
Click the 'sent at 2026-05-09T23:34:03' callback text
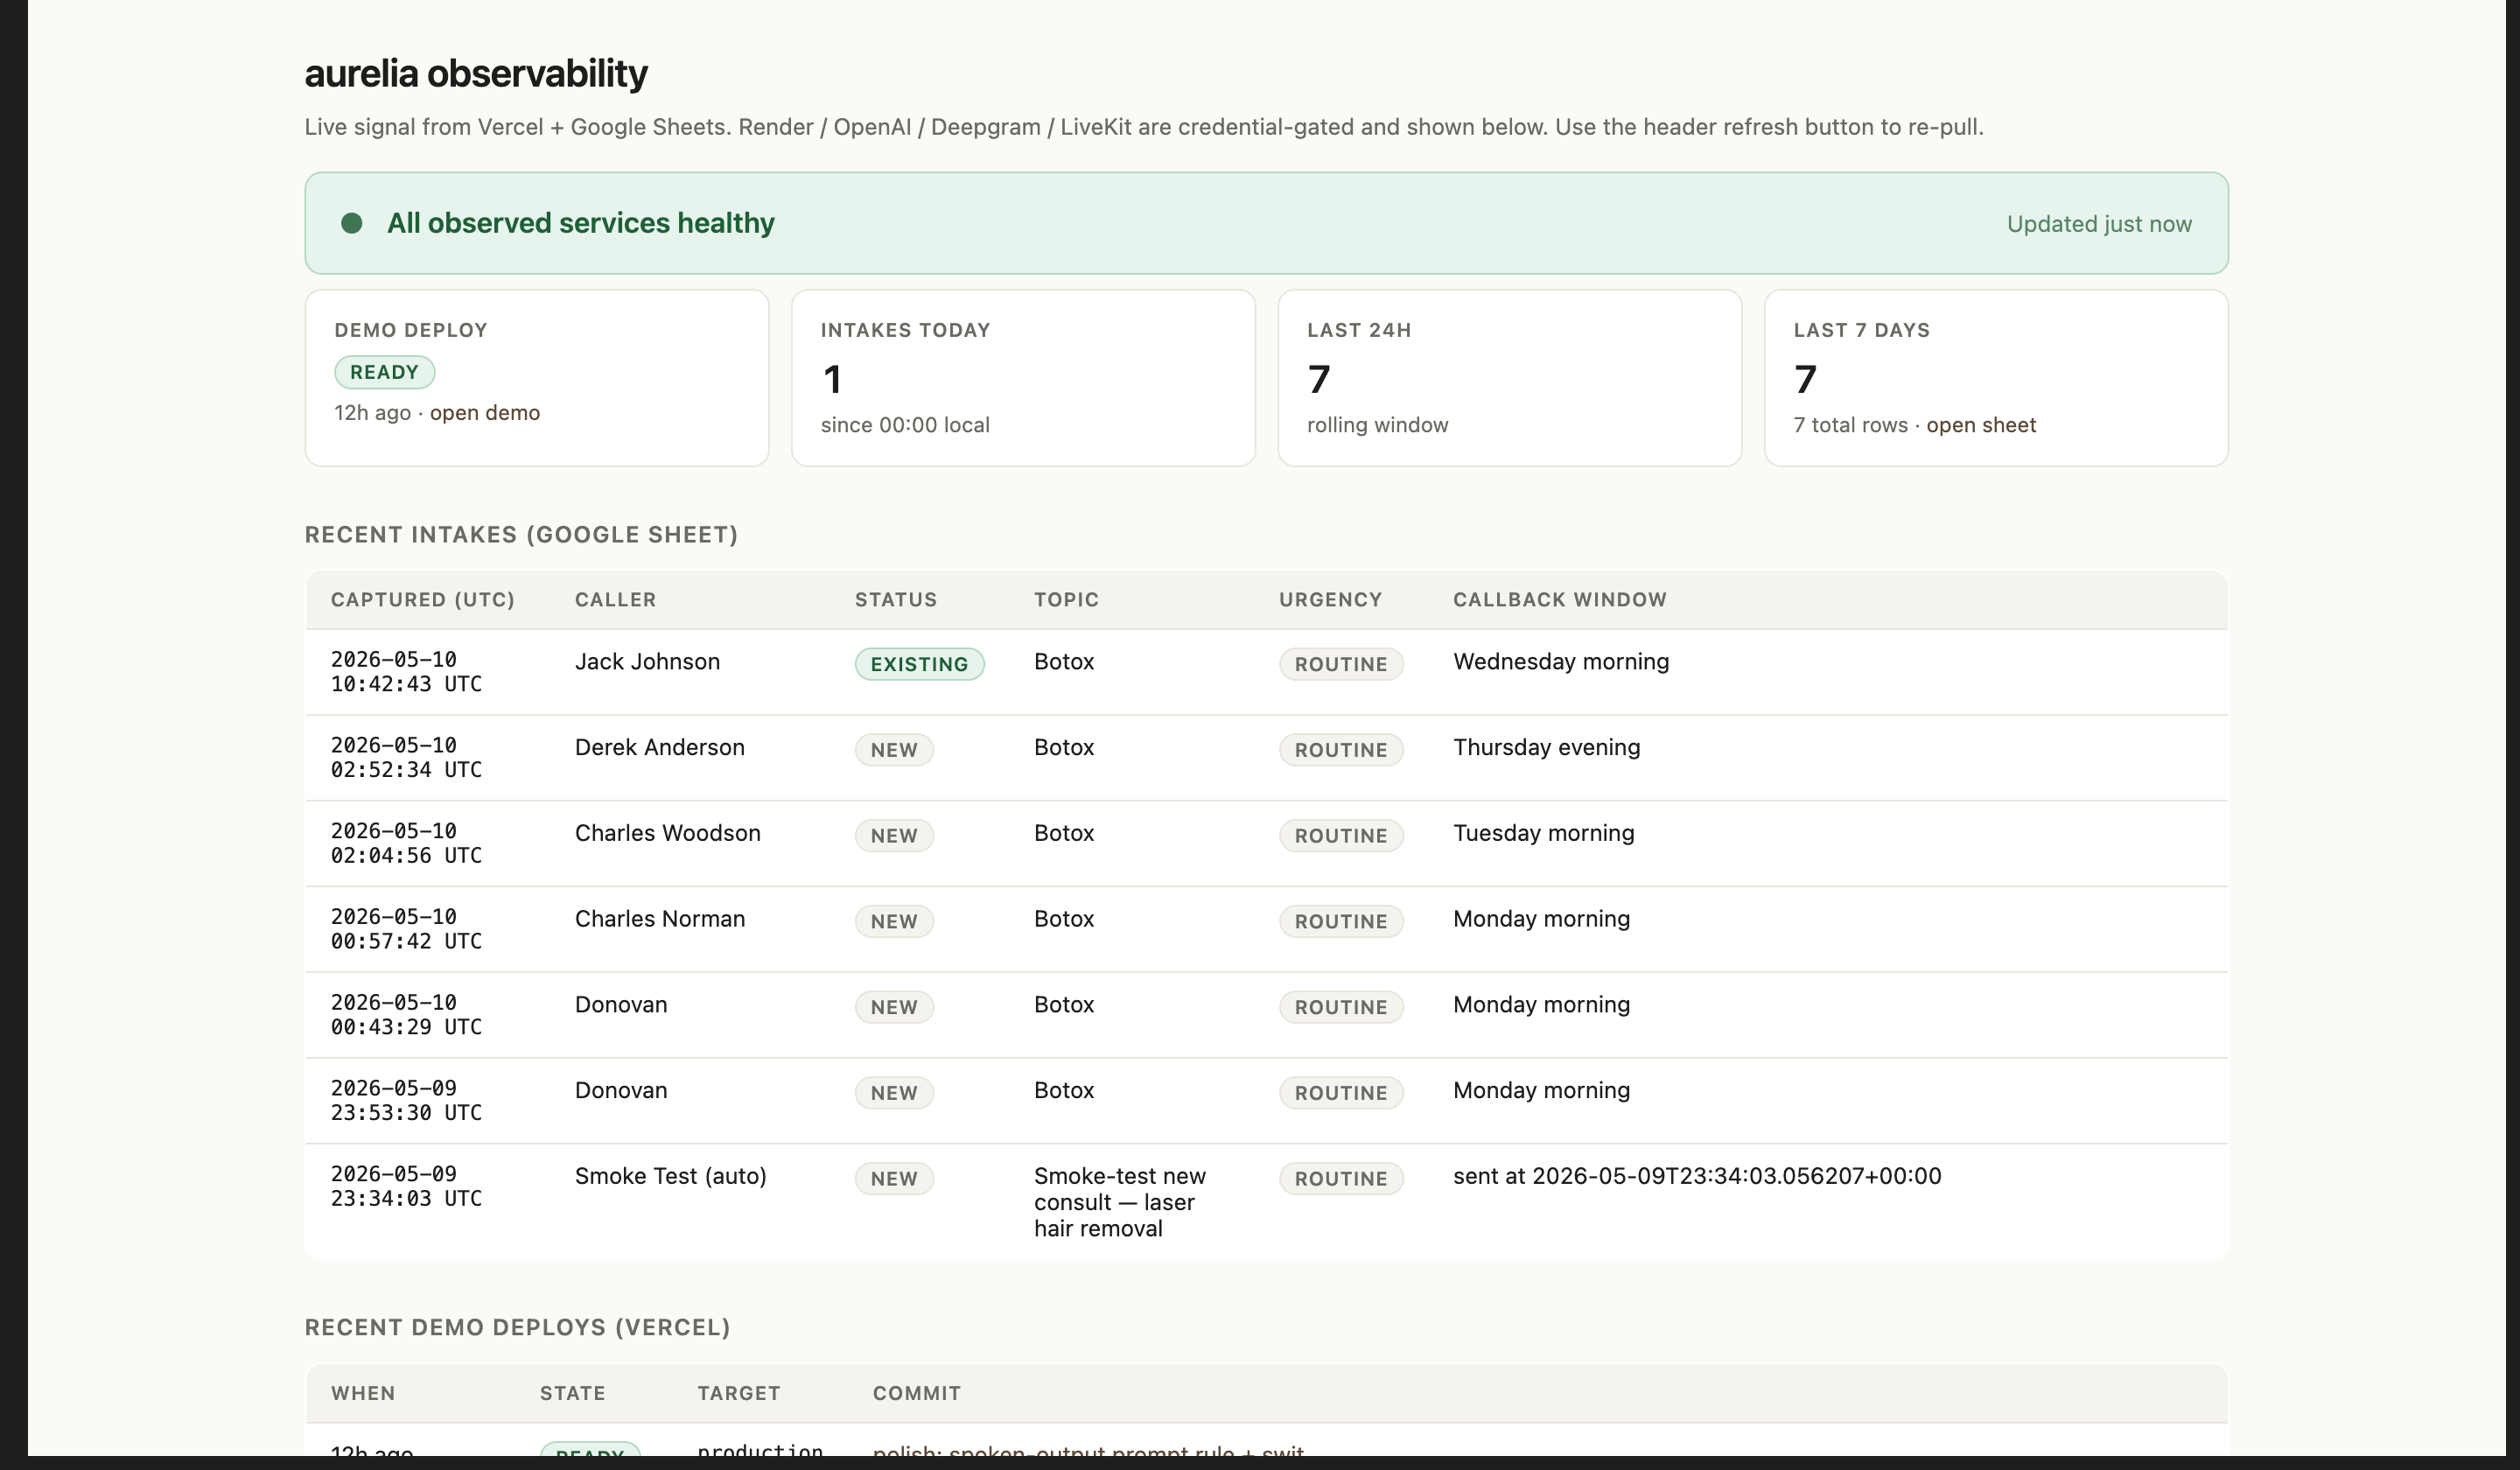pyautogui.click(x=1696, y=1177)
